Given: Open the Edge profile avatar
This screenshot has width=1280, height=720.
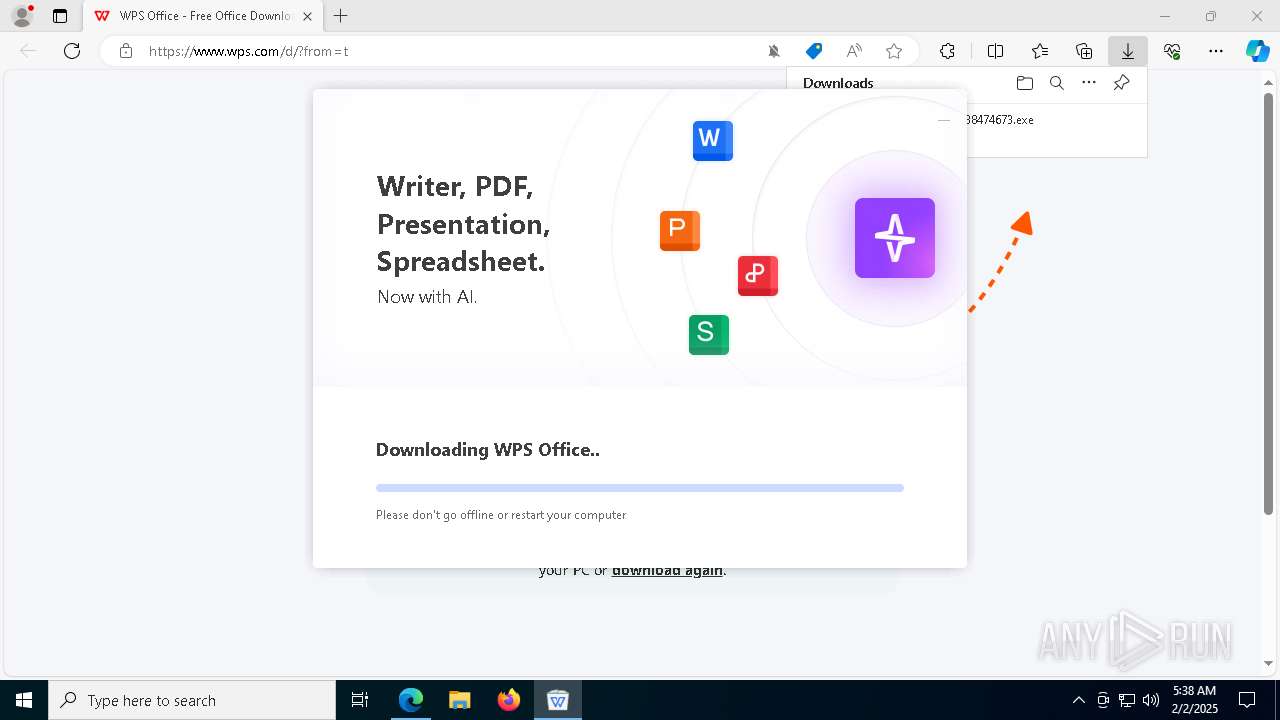Looking at the screenshot, I should 21,16.
